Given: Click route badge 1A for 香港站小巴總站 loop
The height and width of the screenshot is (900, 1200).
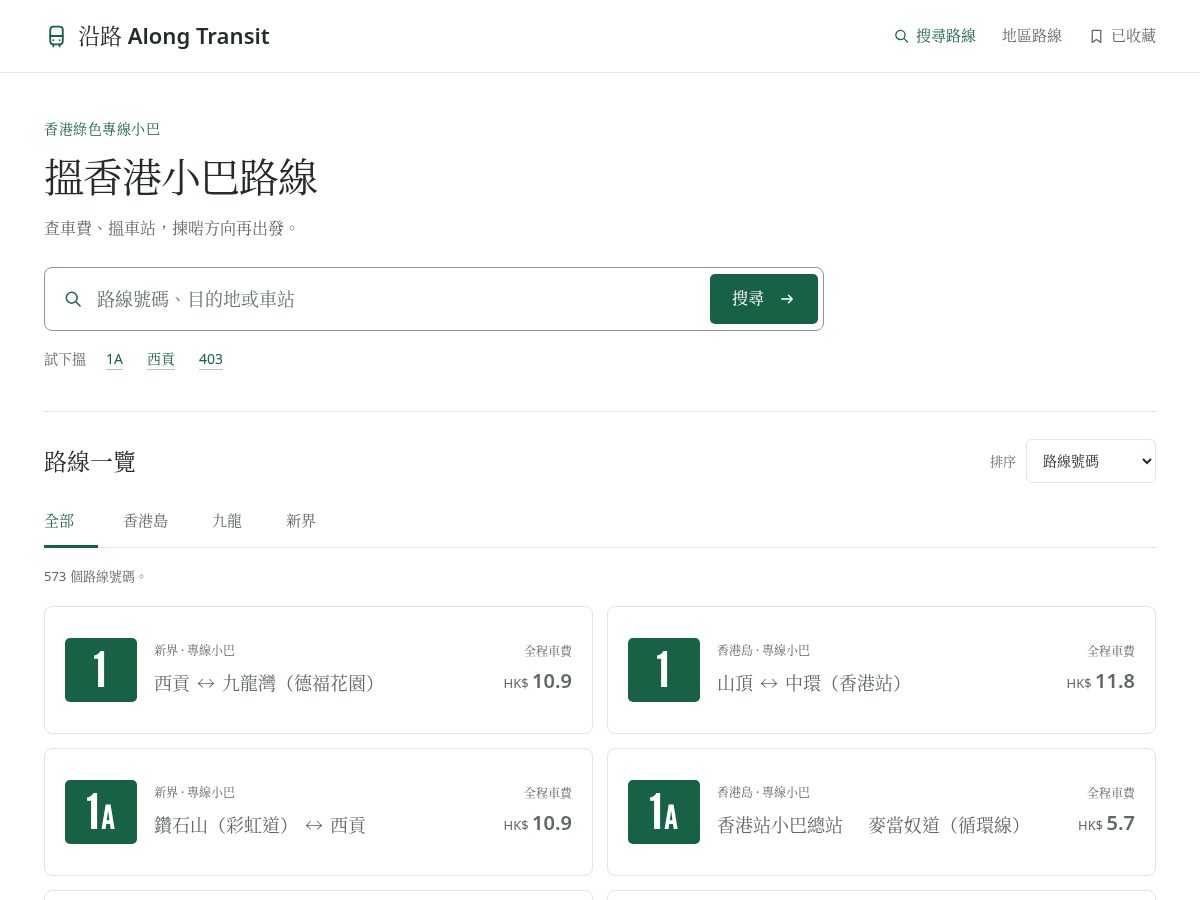Looking at the screenshot, I should (x=664, y=812).
